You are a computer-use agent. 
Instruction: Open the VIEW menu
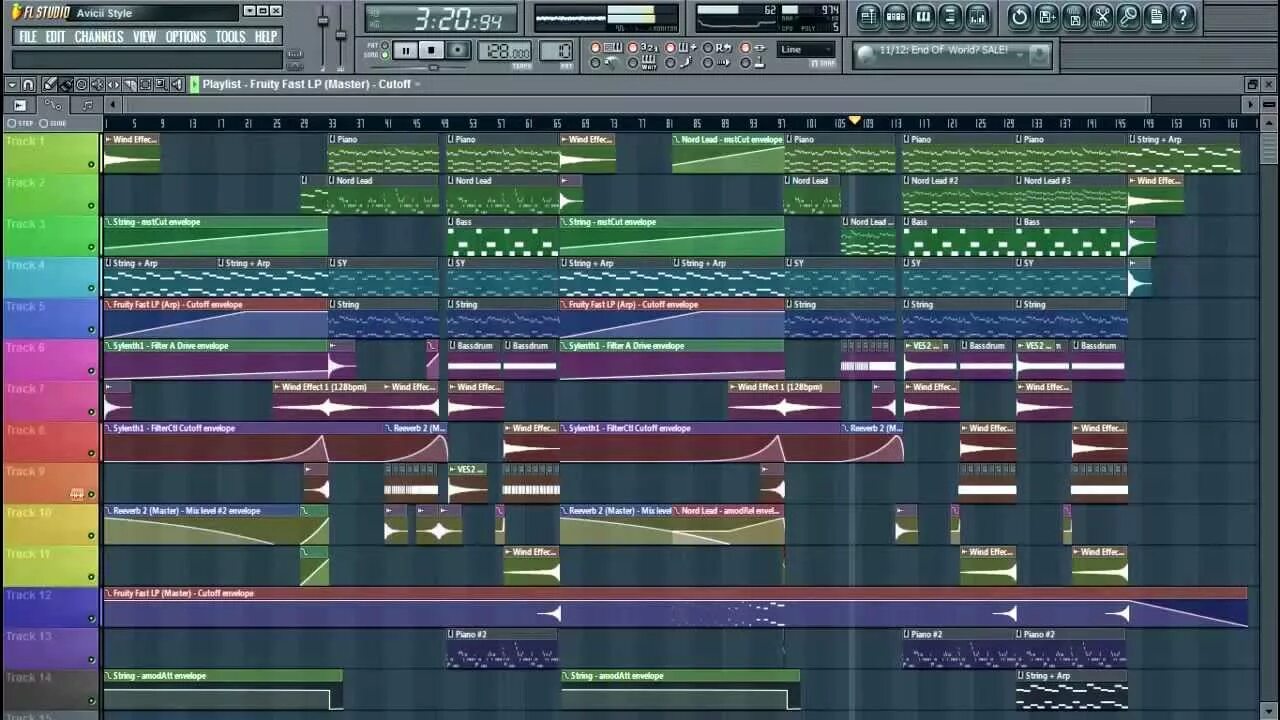(x=145, y=37)
